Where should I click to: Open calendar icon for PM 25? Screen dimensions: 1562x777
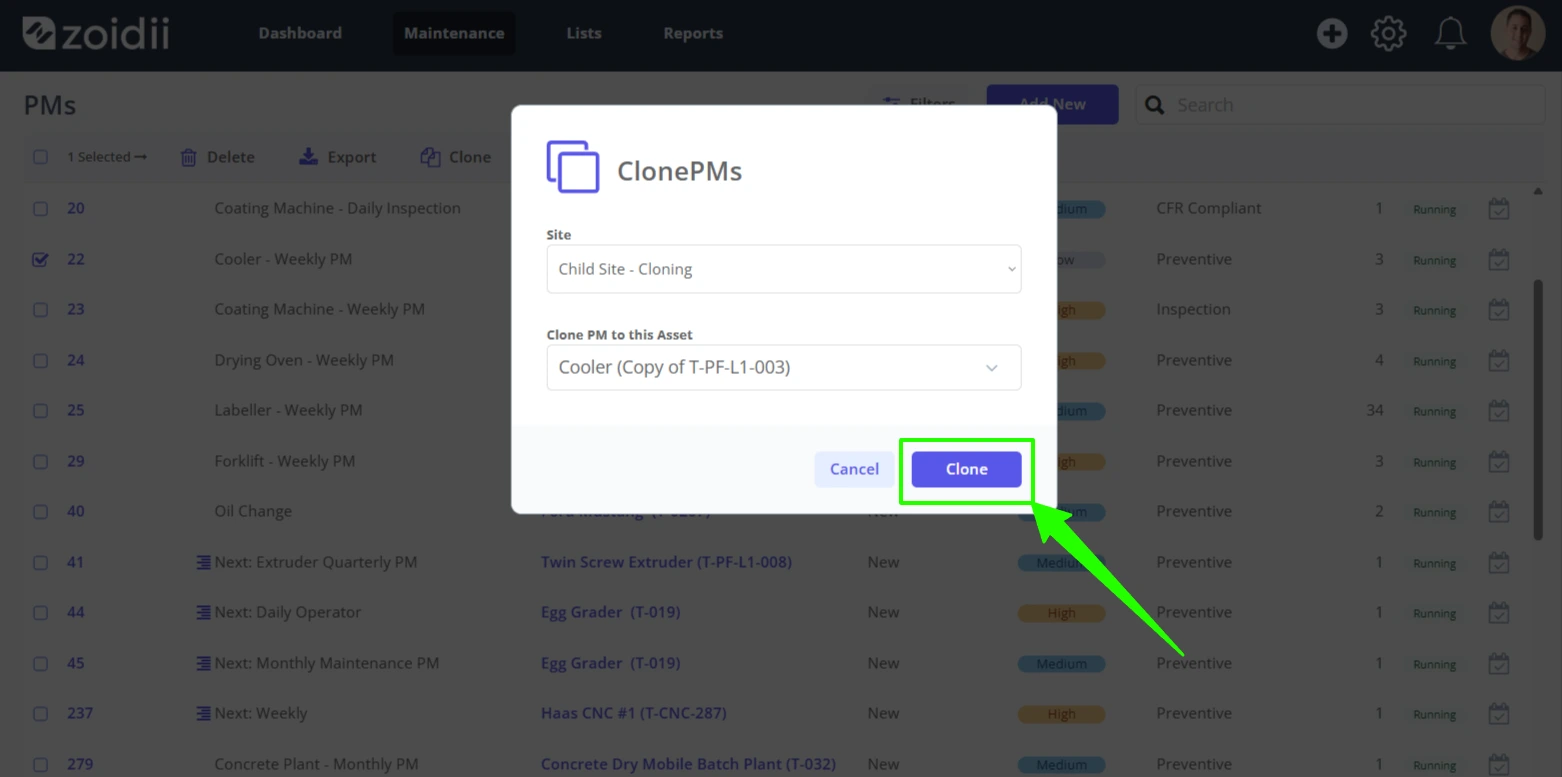pyautogui.click(x=1498, y=411)
